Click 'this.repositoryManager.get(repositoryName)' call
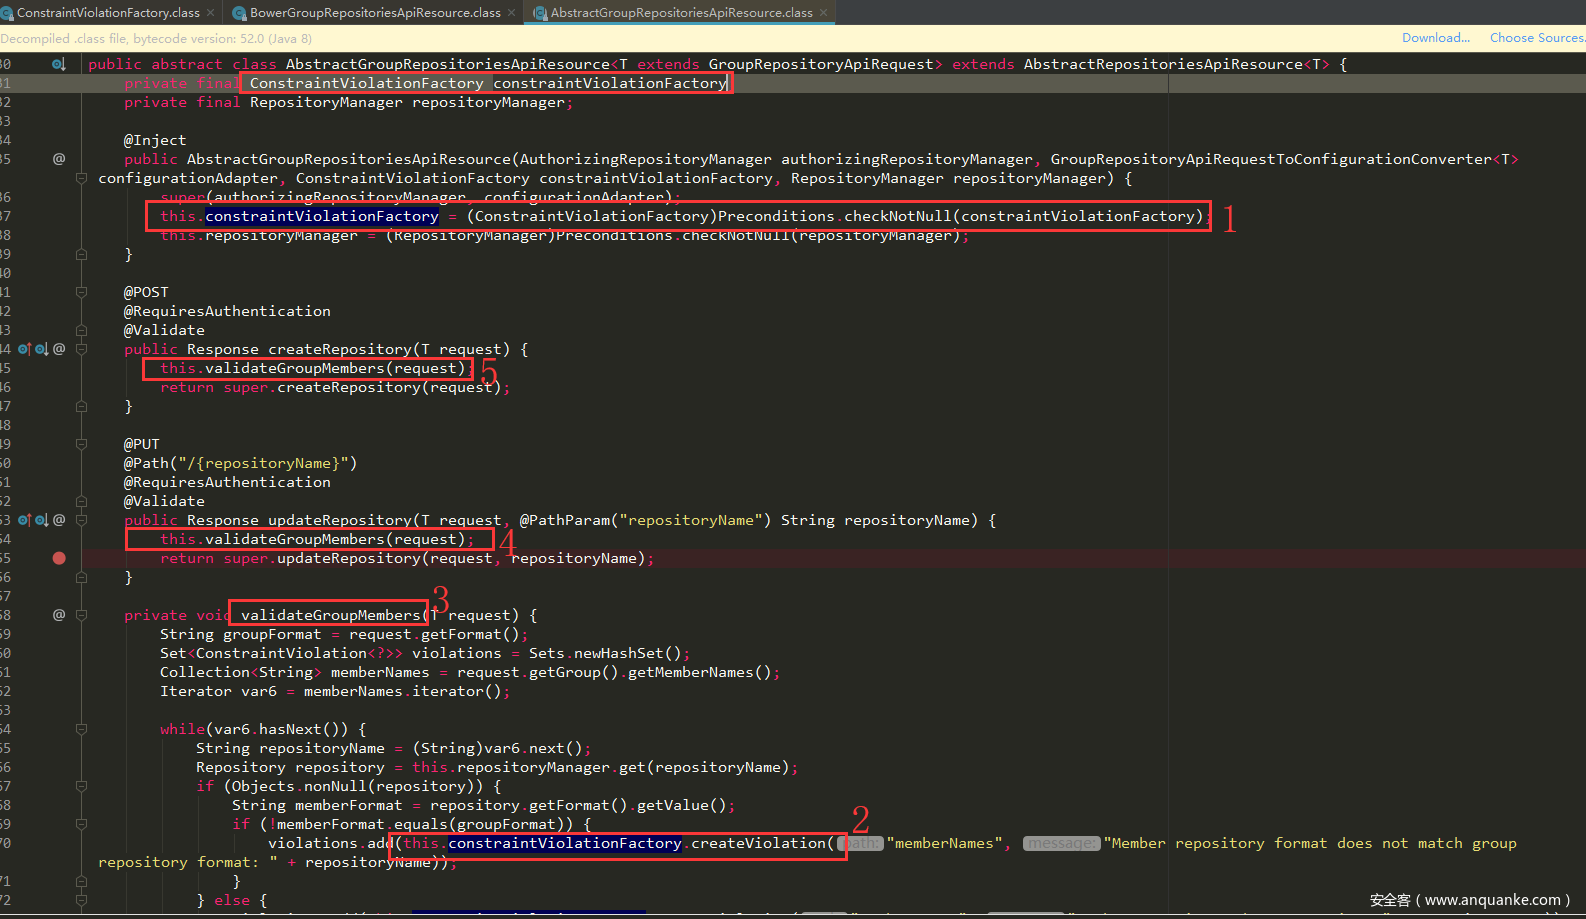Screen dimensions: 1586x919 point(601,767)
